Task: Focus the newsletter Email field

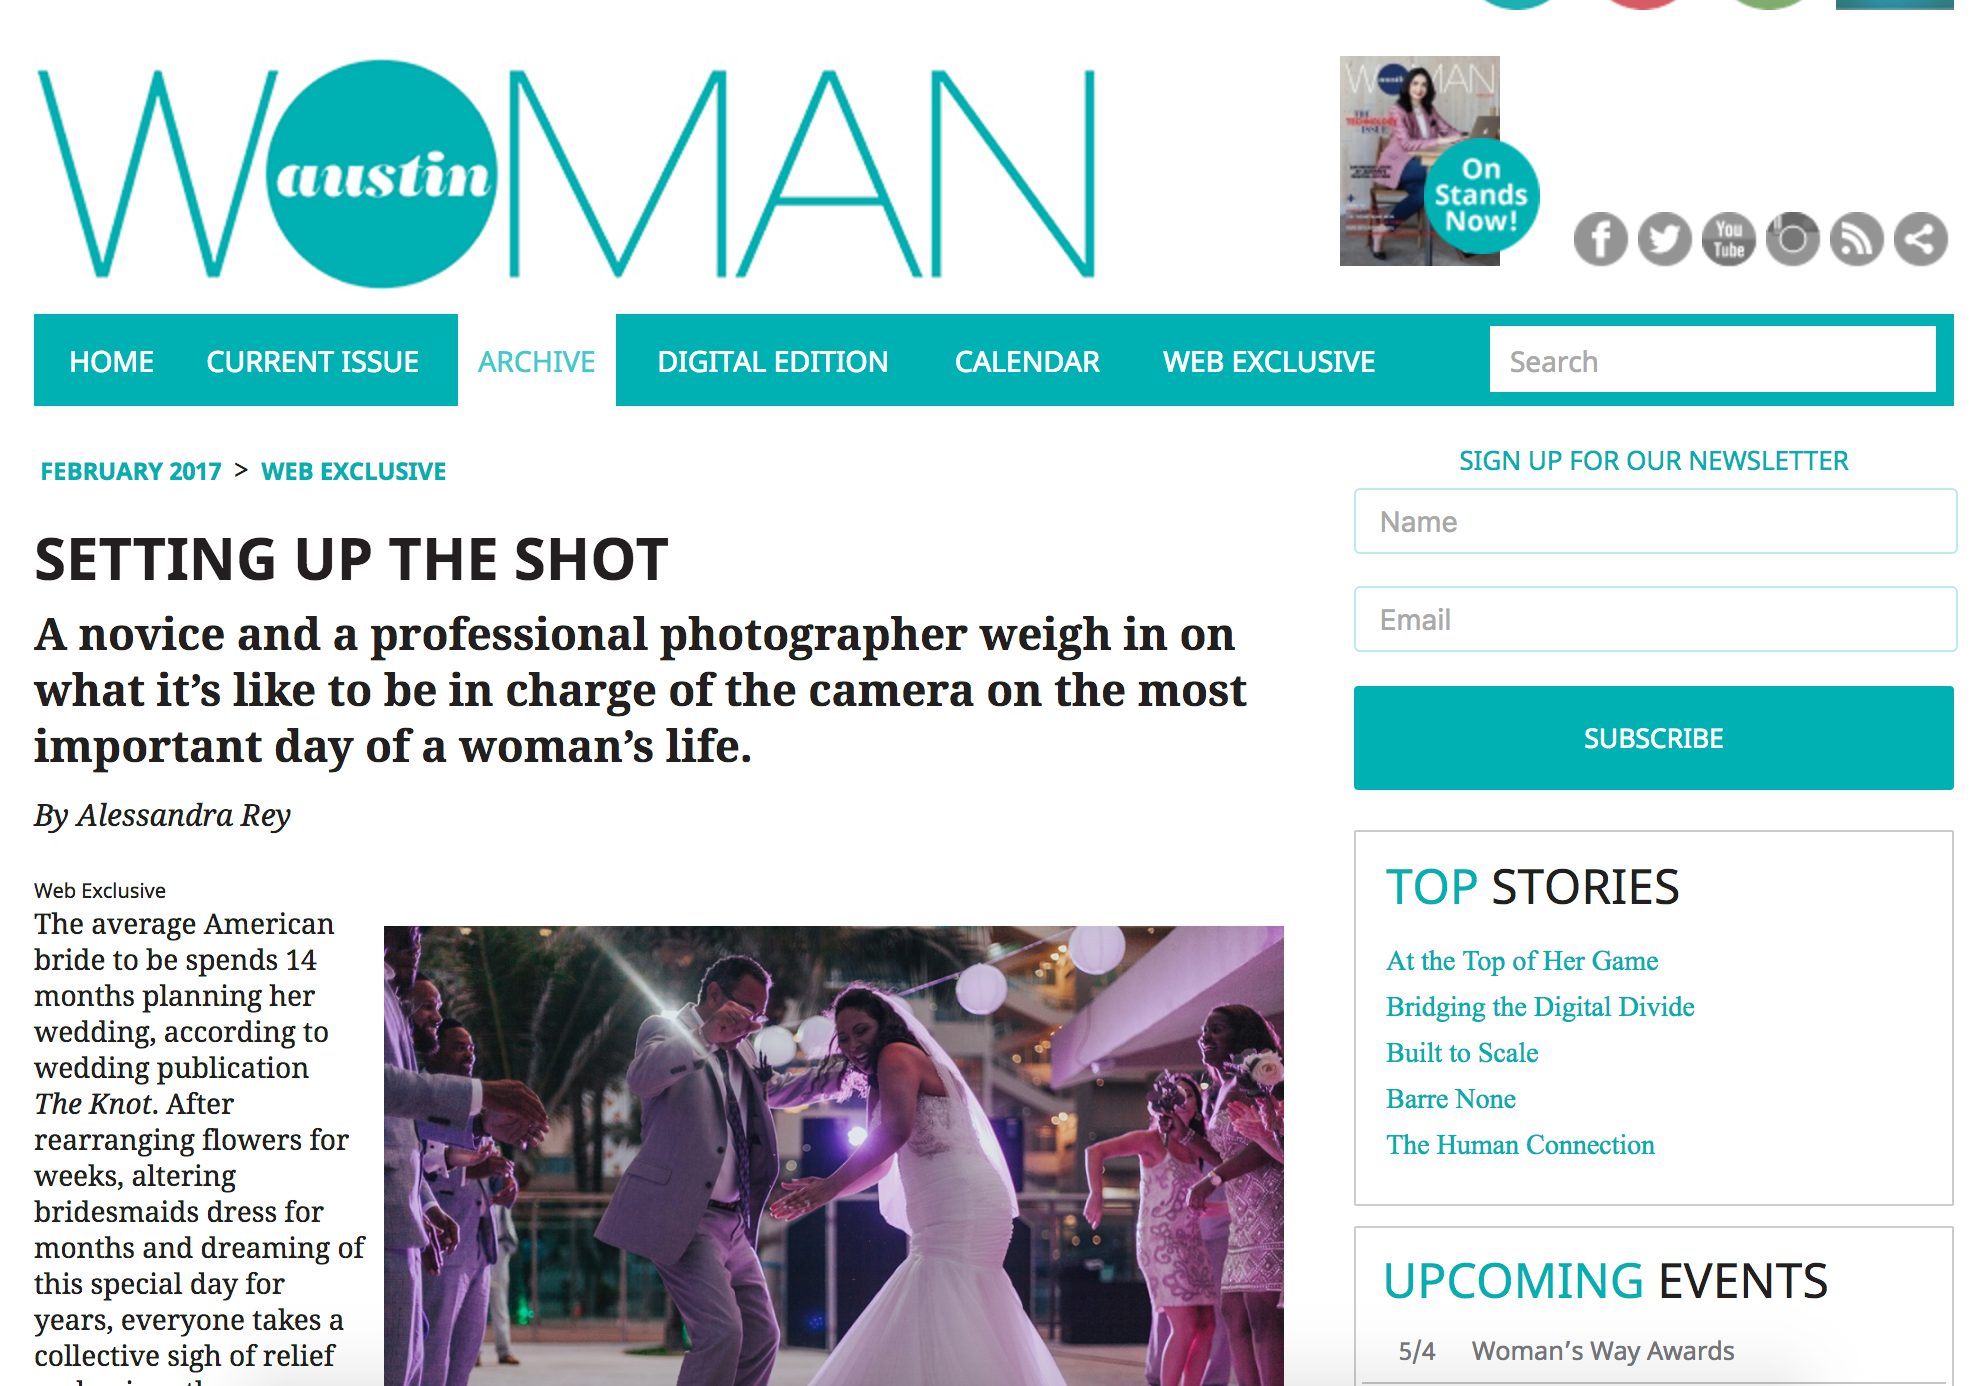Action: 1655,619
